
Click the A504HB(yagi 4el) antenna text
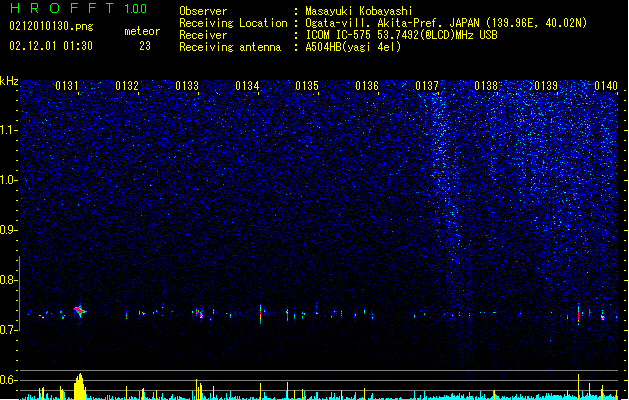coord(353,47)
